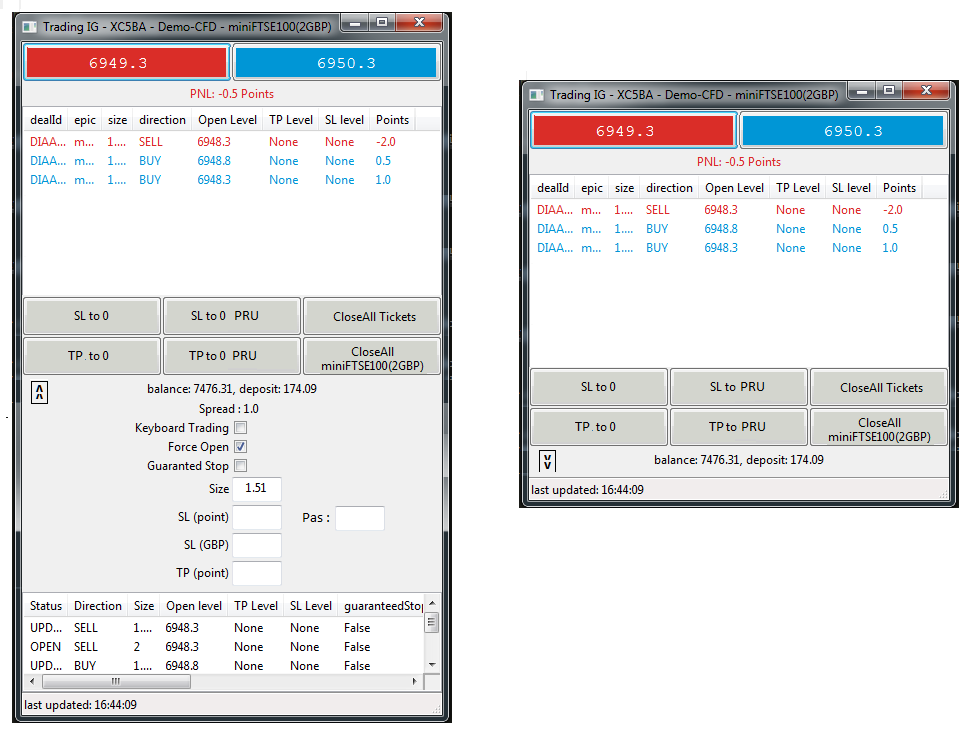The height and width of the screenshot is (732, 979).
Task: Collapse the settings panel with the up-chevron icon
Action: (39, 392)
